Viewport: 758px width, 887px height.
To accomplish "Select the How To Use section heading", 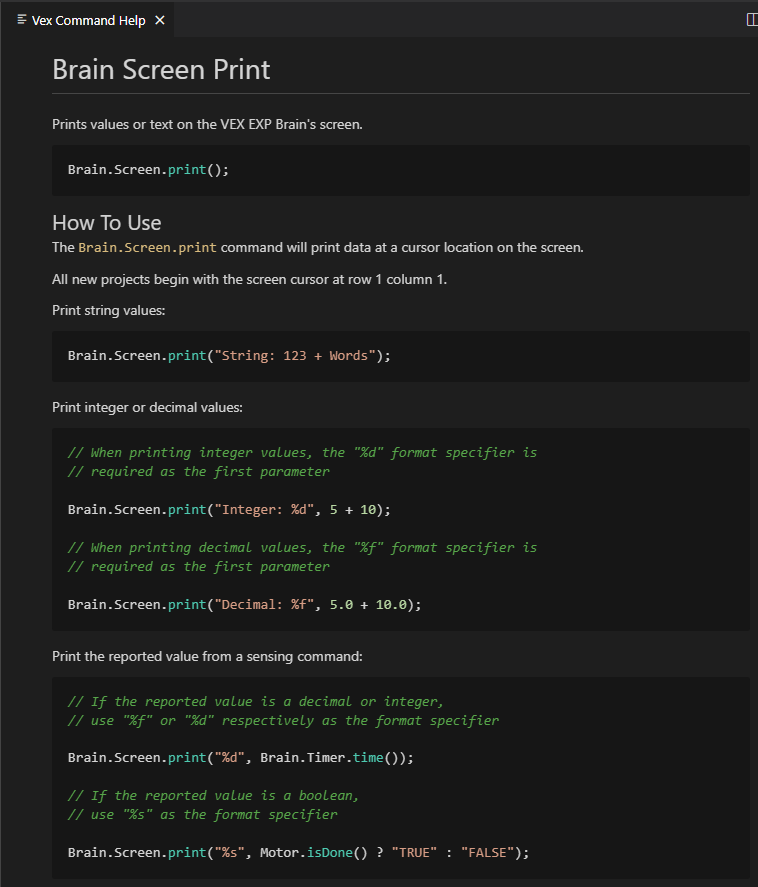I will [106, 222].
